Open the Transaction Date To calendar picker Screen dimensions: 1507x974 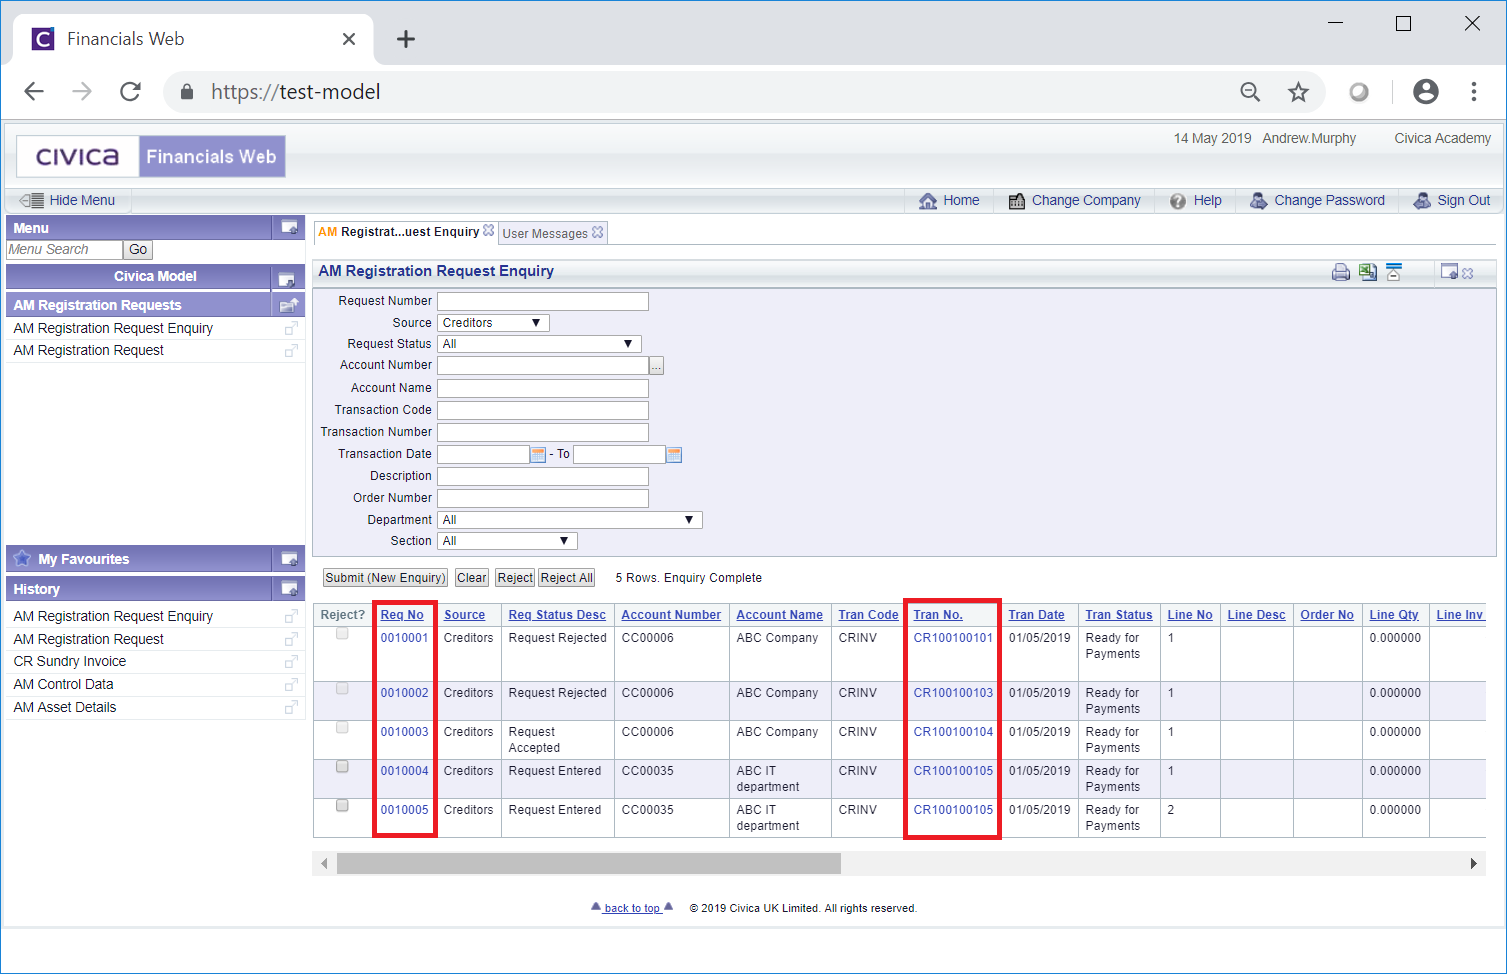pyautogui.click(x=674, y=455)
